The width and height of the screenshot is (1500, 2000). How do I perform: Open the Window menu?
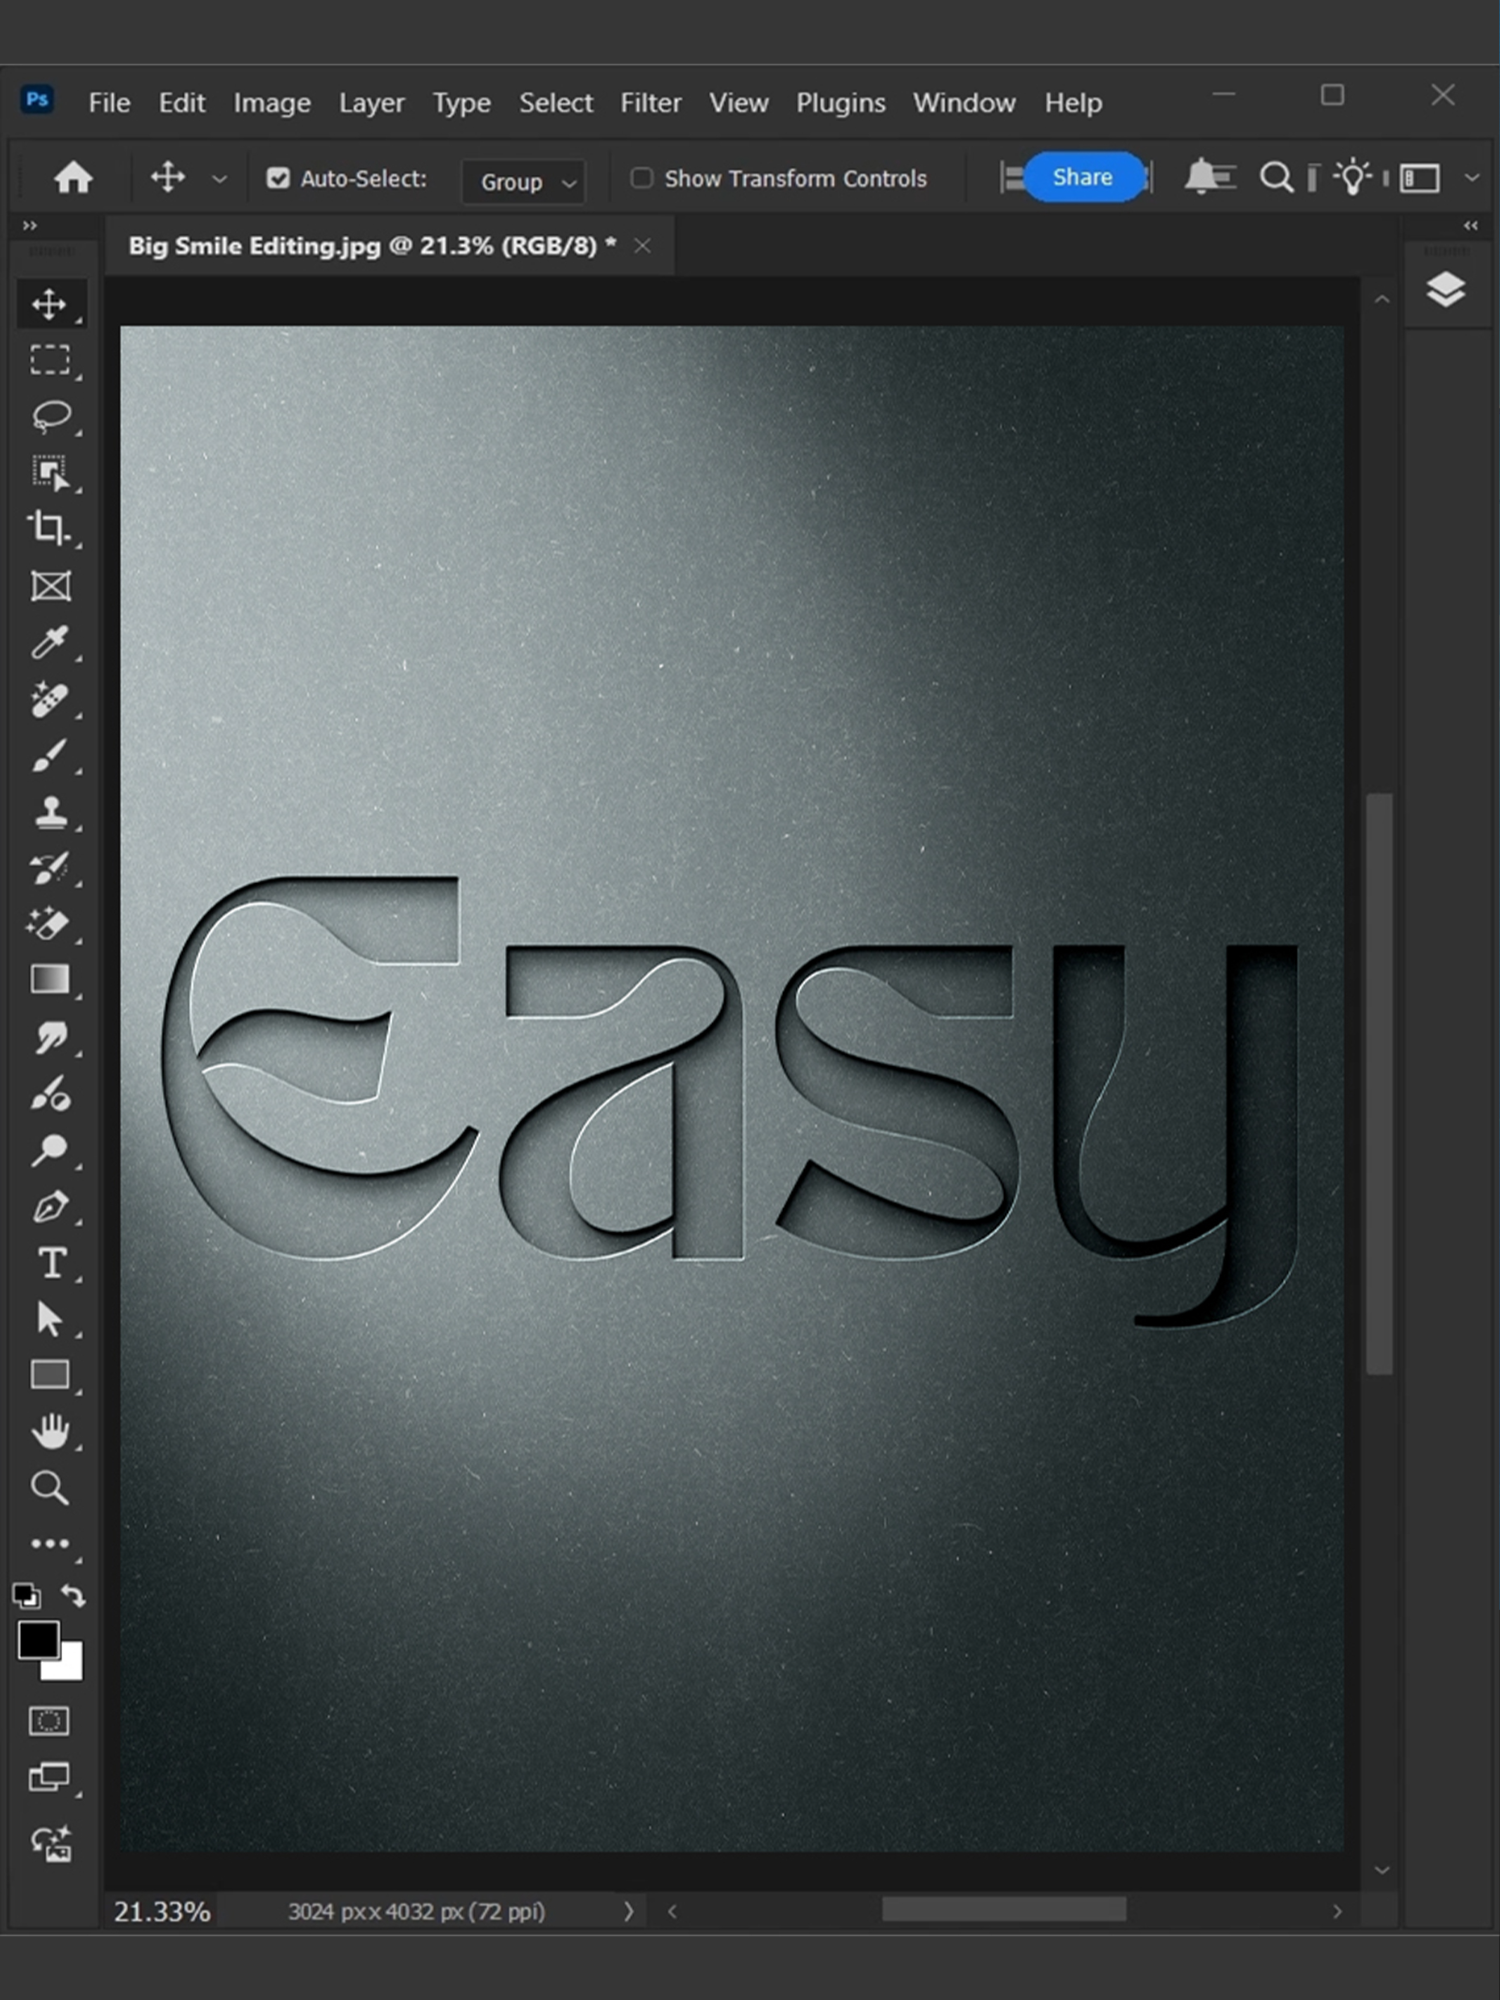(x=964, y=103)
